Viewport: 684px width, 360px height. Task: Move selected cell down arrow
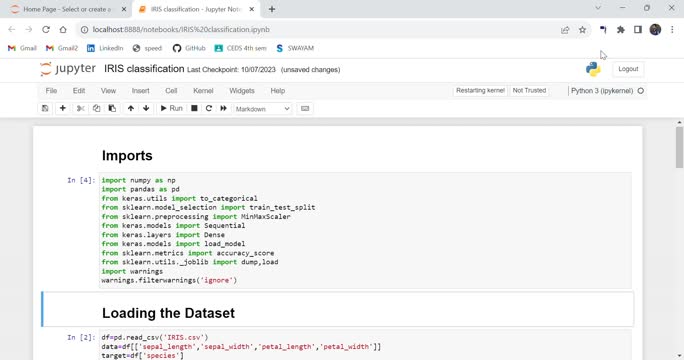[x=146, y=108]
